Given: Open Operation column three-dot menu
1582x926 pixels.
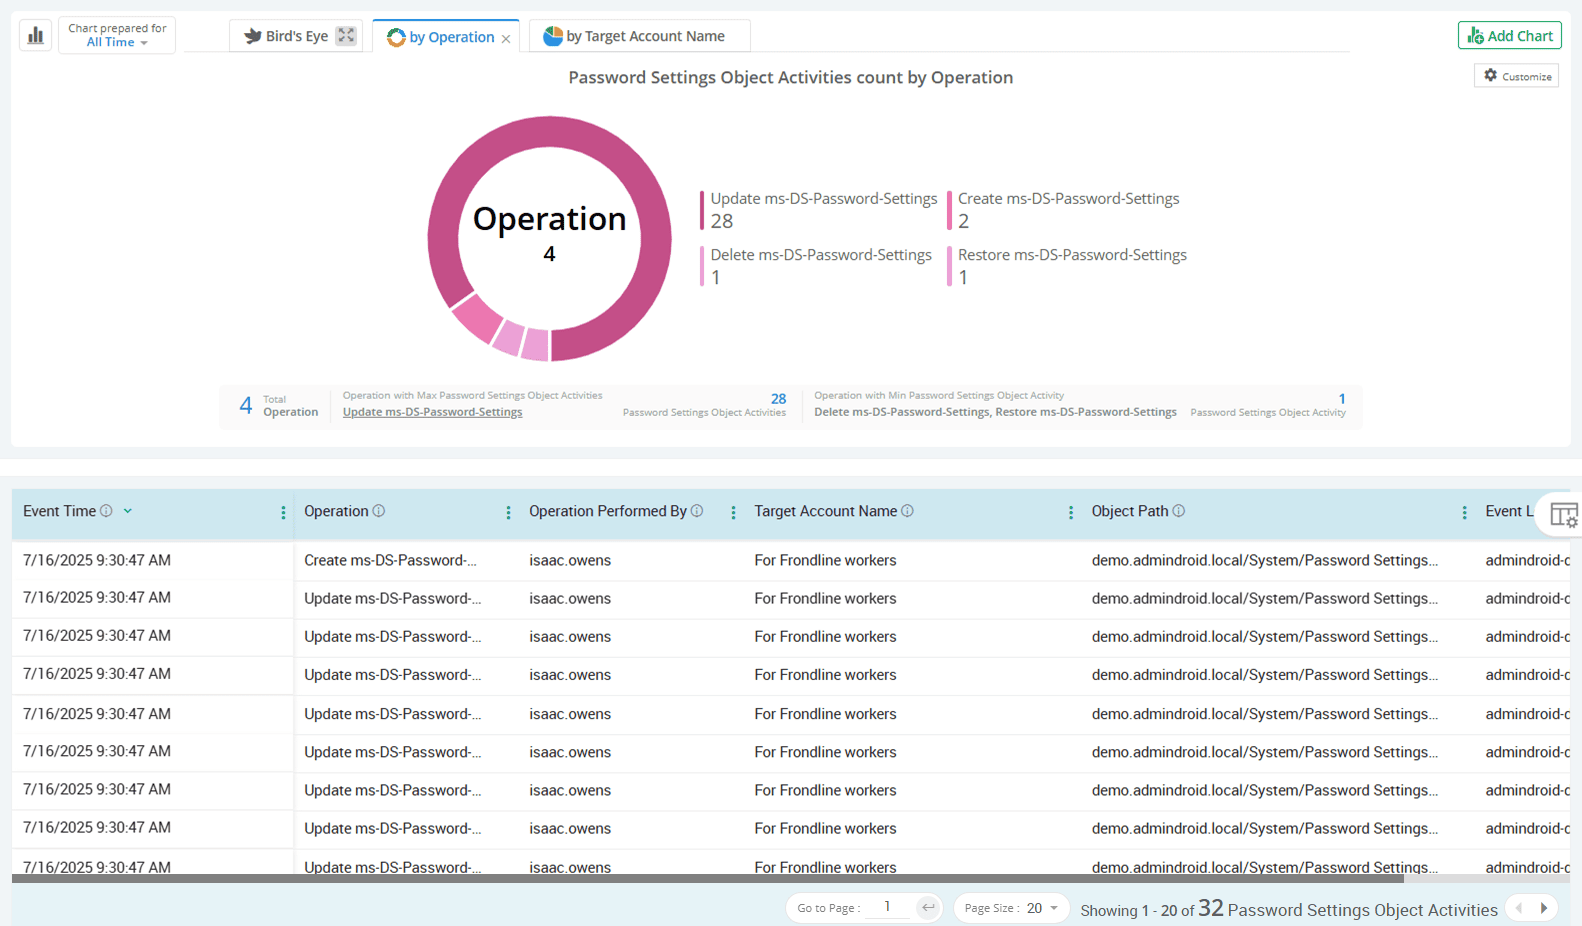Looking at the screenshot, I should coord(508,512).
